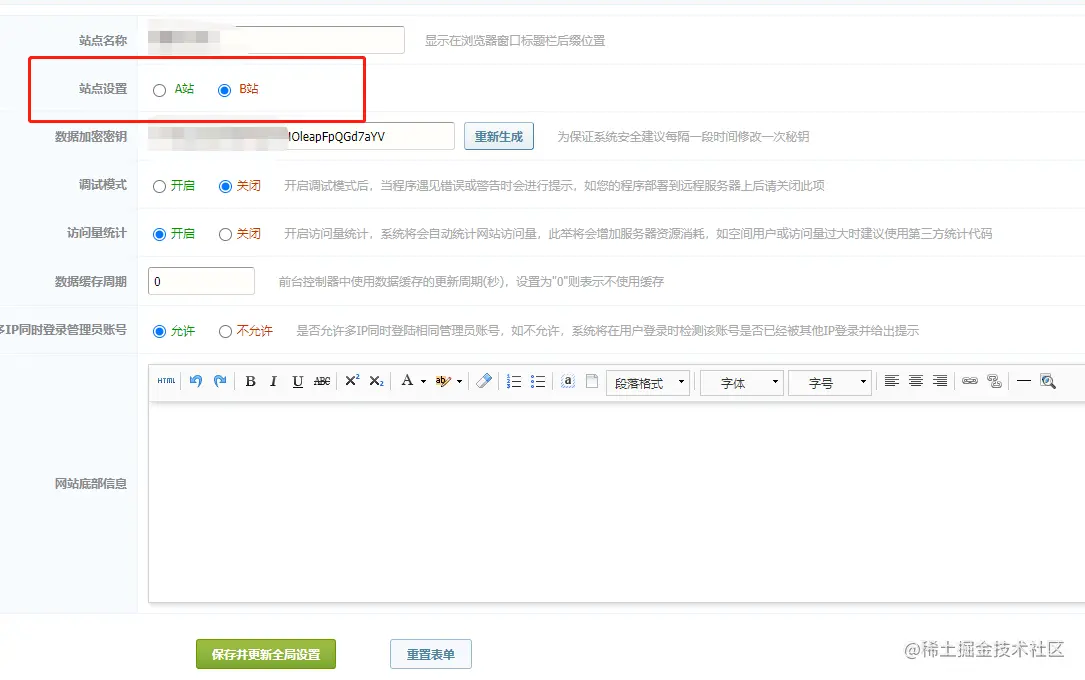Viewport: 1085px width, 680px height.
Task: Remove link with the unlink icon
Action: click(994, 381)
